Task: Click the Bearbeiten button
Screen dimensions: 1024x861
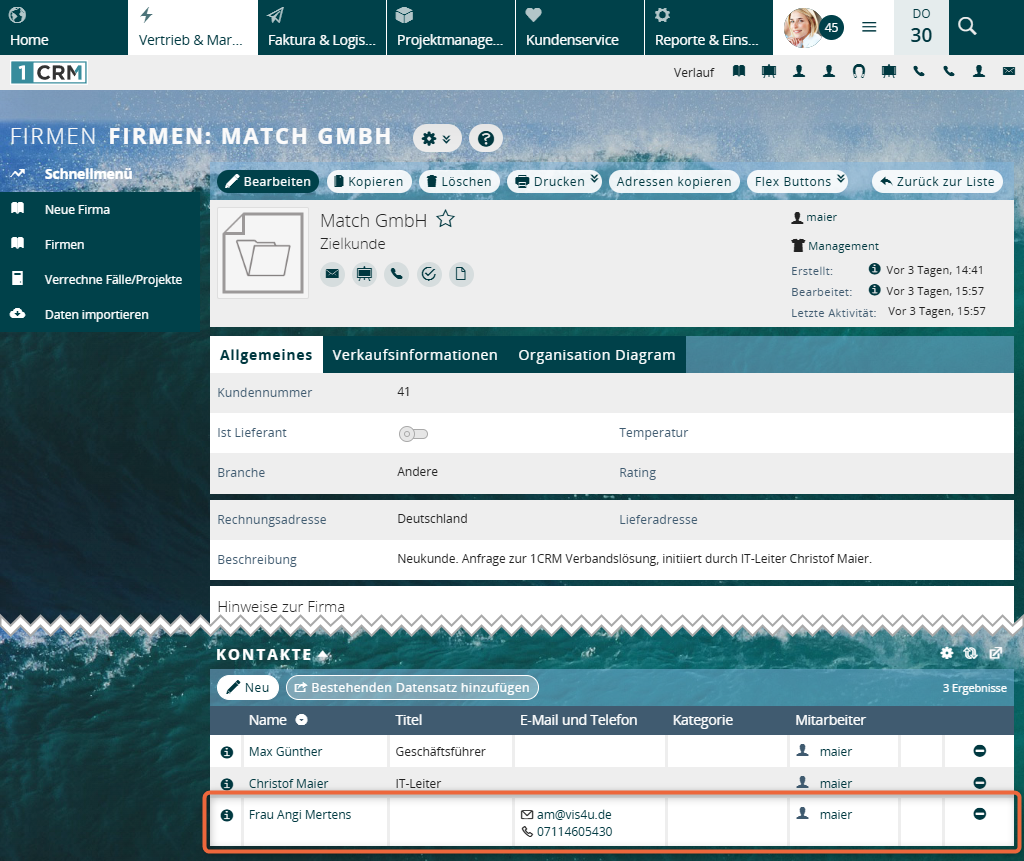Action: tap(268, 182)
